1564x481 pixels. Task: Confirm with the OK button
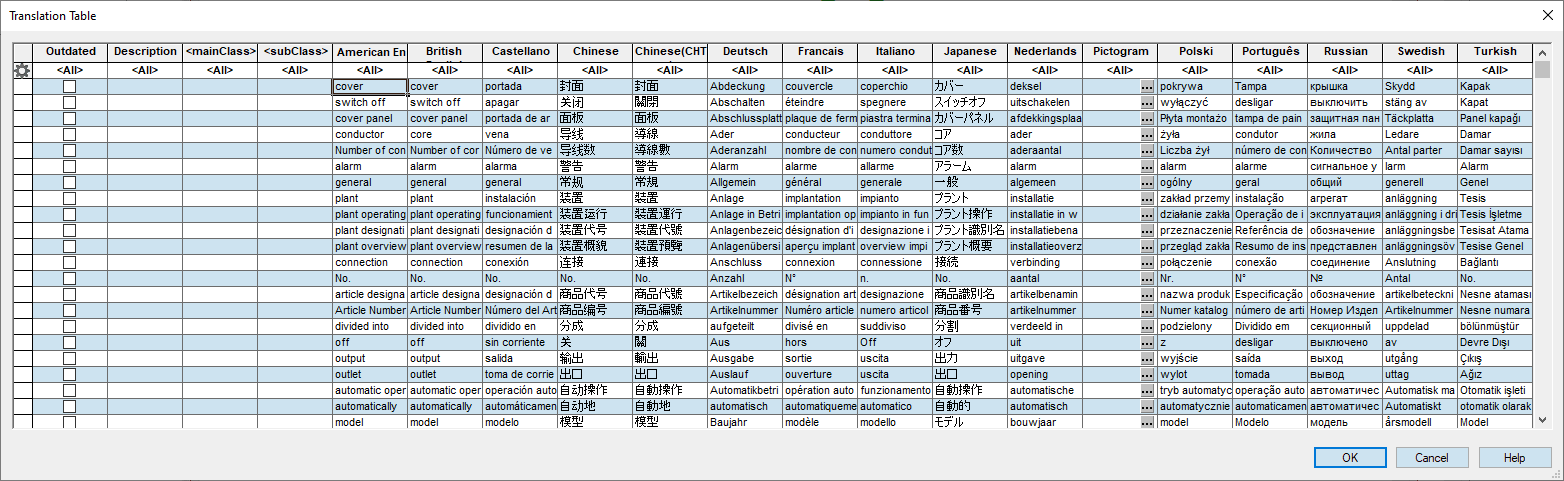point(1350,457)
